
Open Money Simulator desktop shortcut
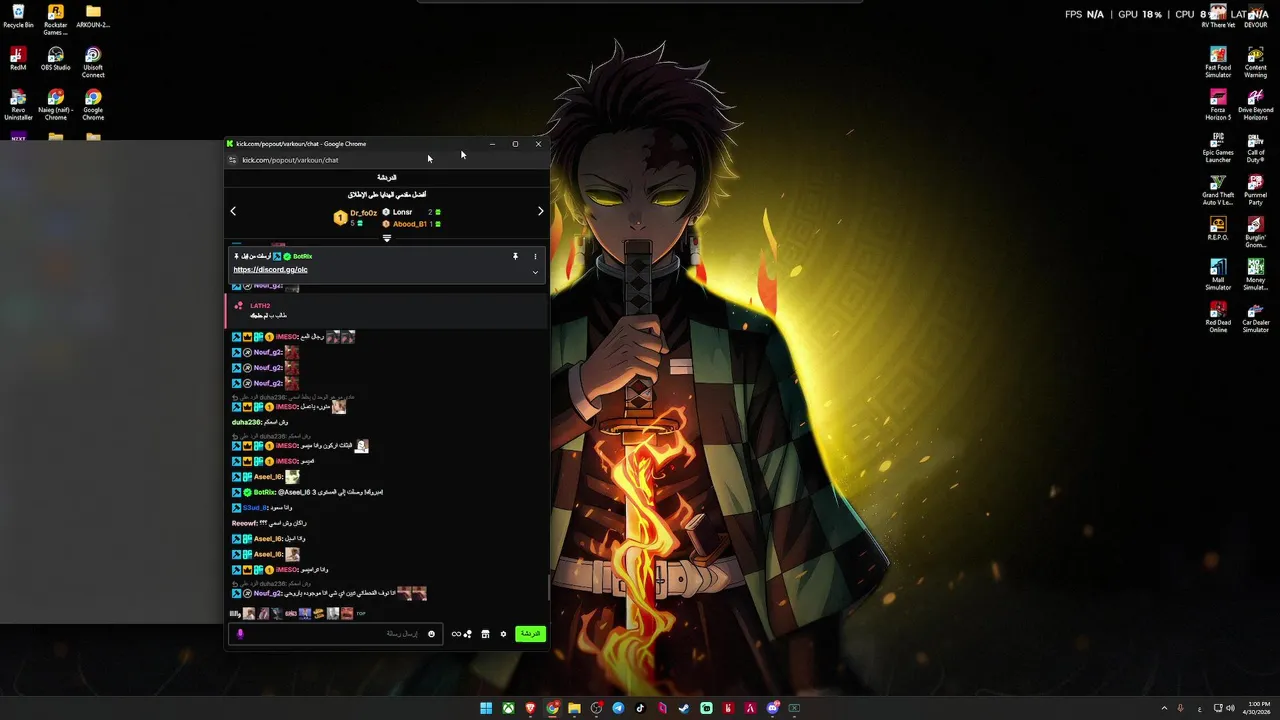1255,275
